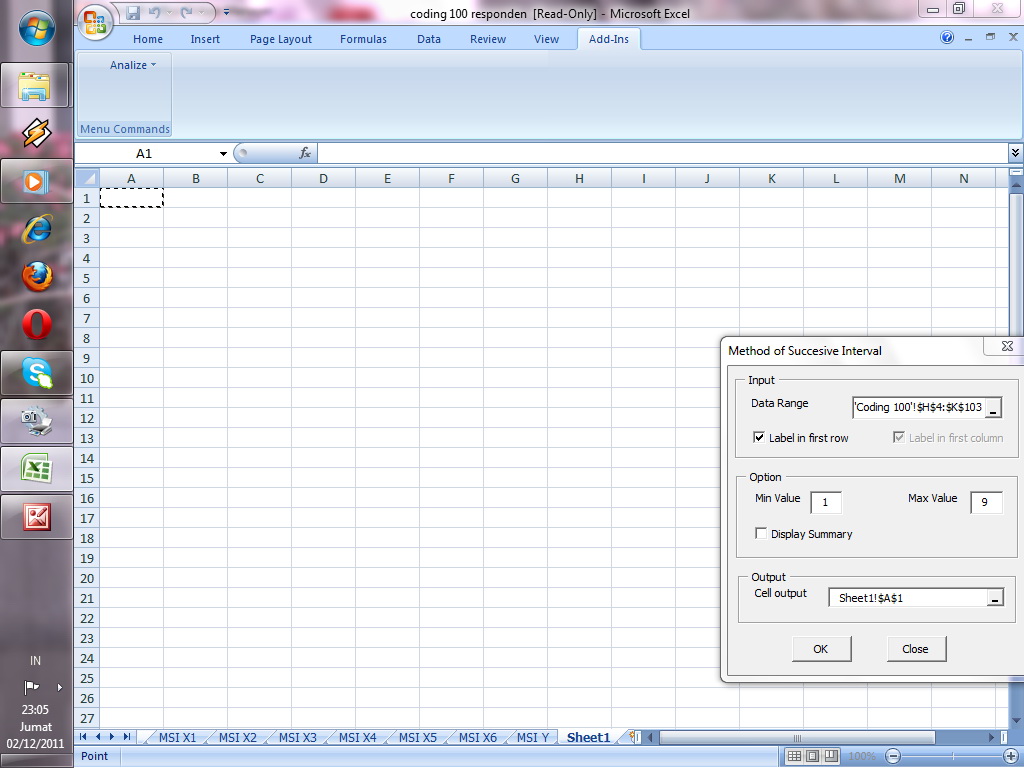Image resolution: width=1024 pixels, height=768 pixels.
Task: Enable Display Summary checkbox
Action: tap(761, 534)
